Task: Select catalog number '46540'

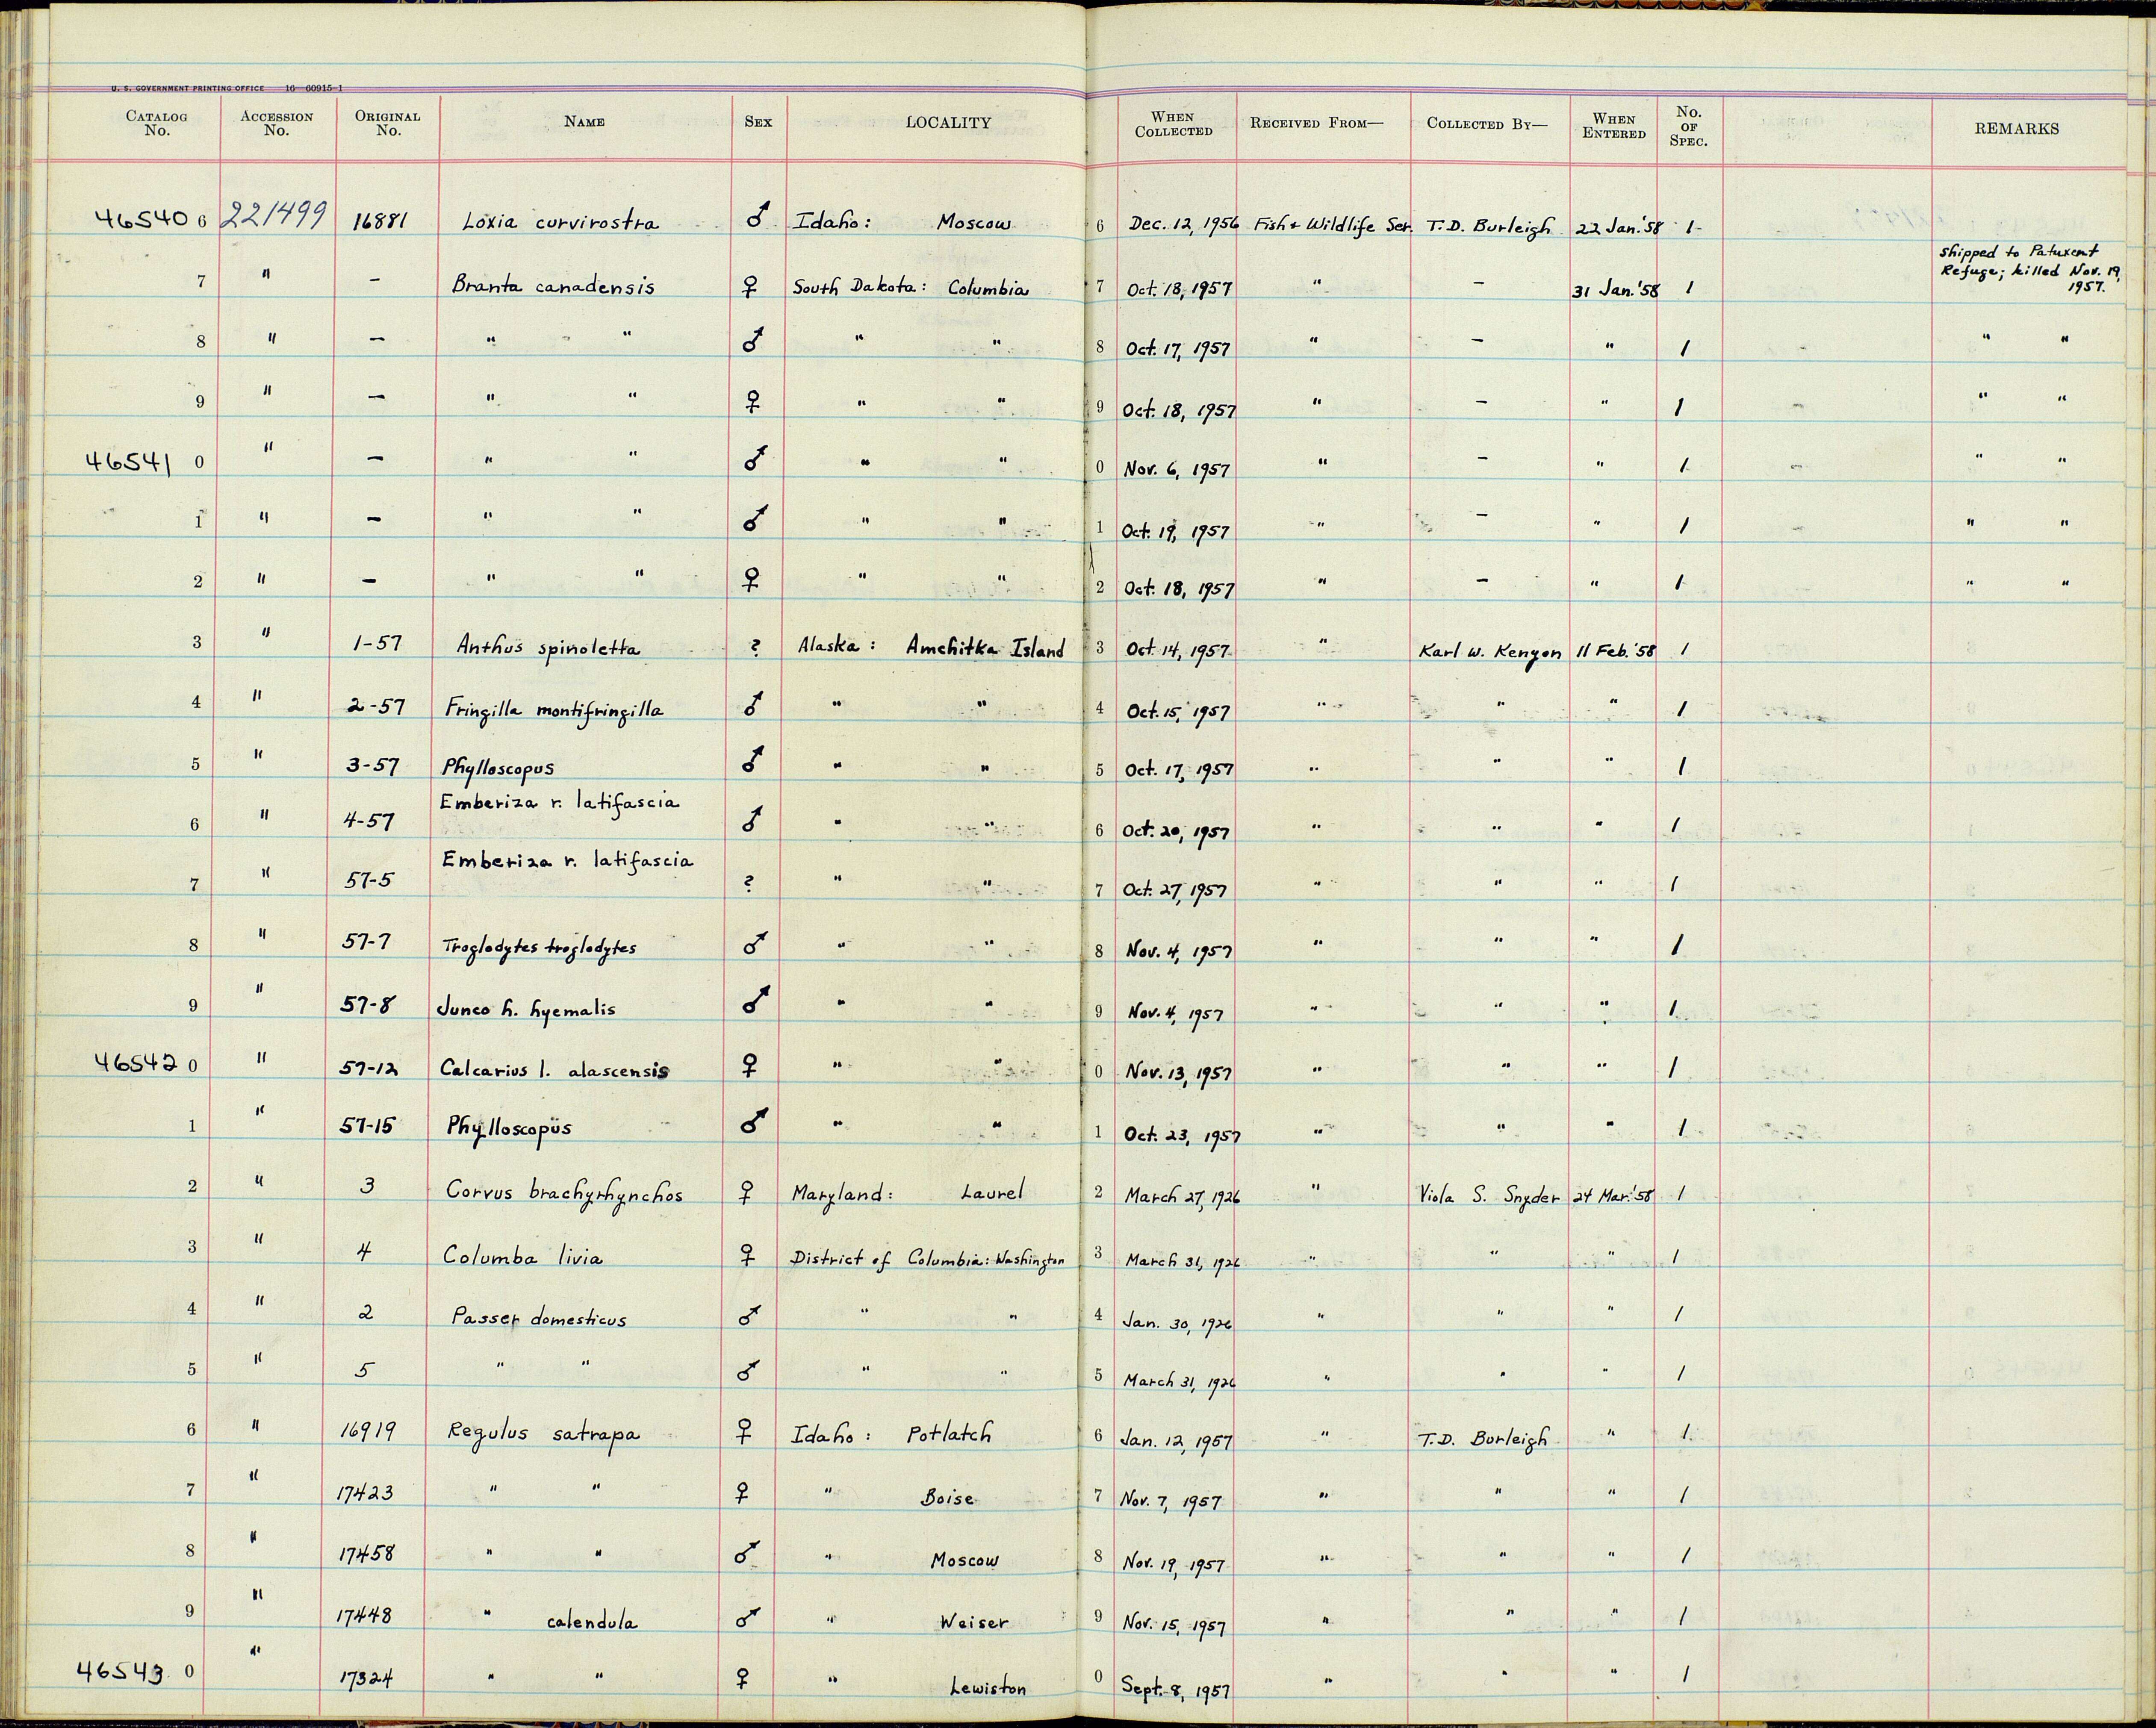Action: [141, 219]
